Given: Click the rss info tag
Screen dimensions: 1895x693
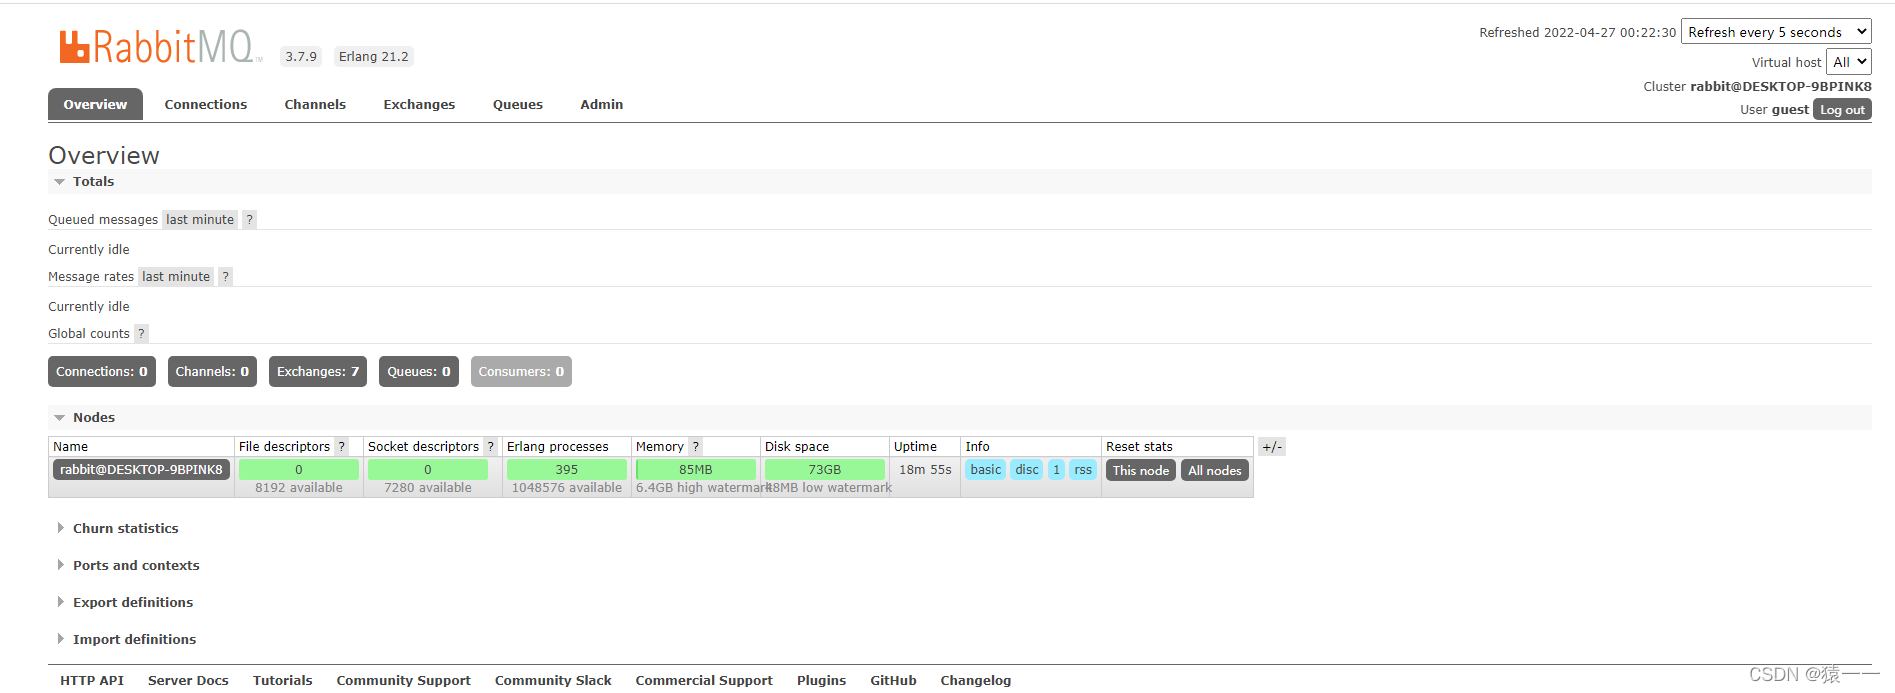Looking at the screenshot, I should click(1083, 470).
